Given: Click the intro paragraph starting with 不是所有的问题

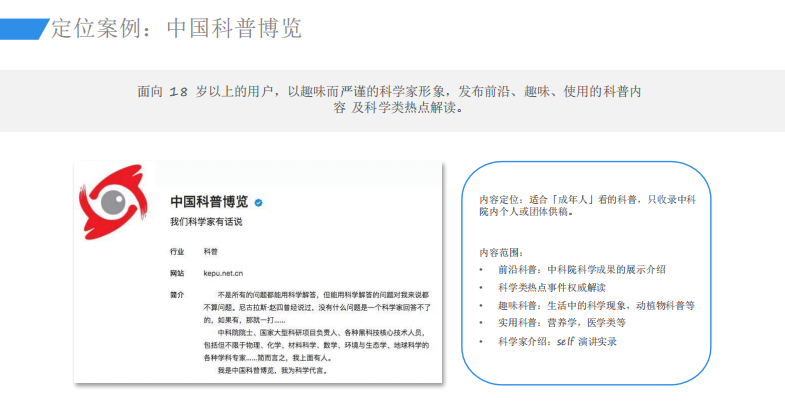Looking at the screenshot, I should tap(317, 307).
